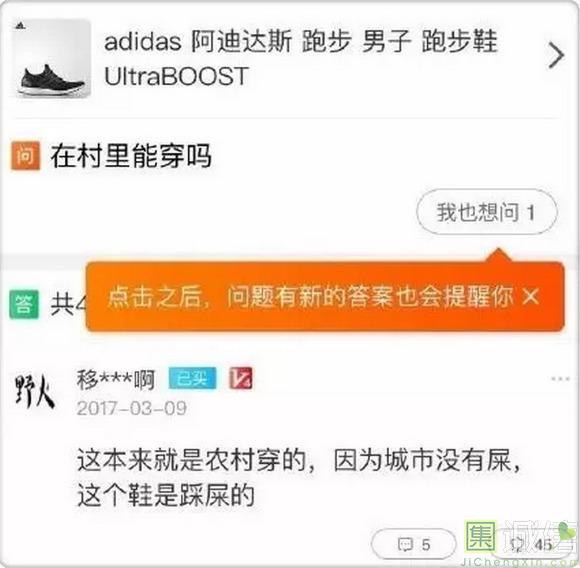Close the orange reminder tooltip with X
Viewport: 580px width, 568px height.
tap(530, 297)
